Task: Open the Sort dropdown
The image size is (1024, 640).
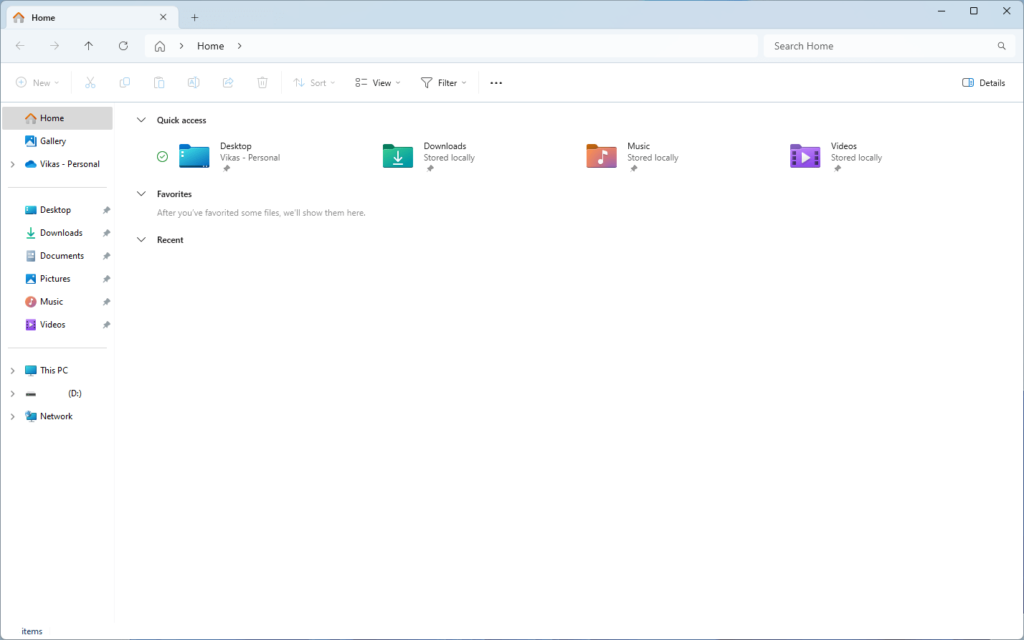Action: [314, 83]
